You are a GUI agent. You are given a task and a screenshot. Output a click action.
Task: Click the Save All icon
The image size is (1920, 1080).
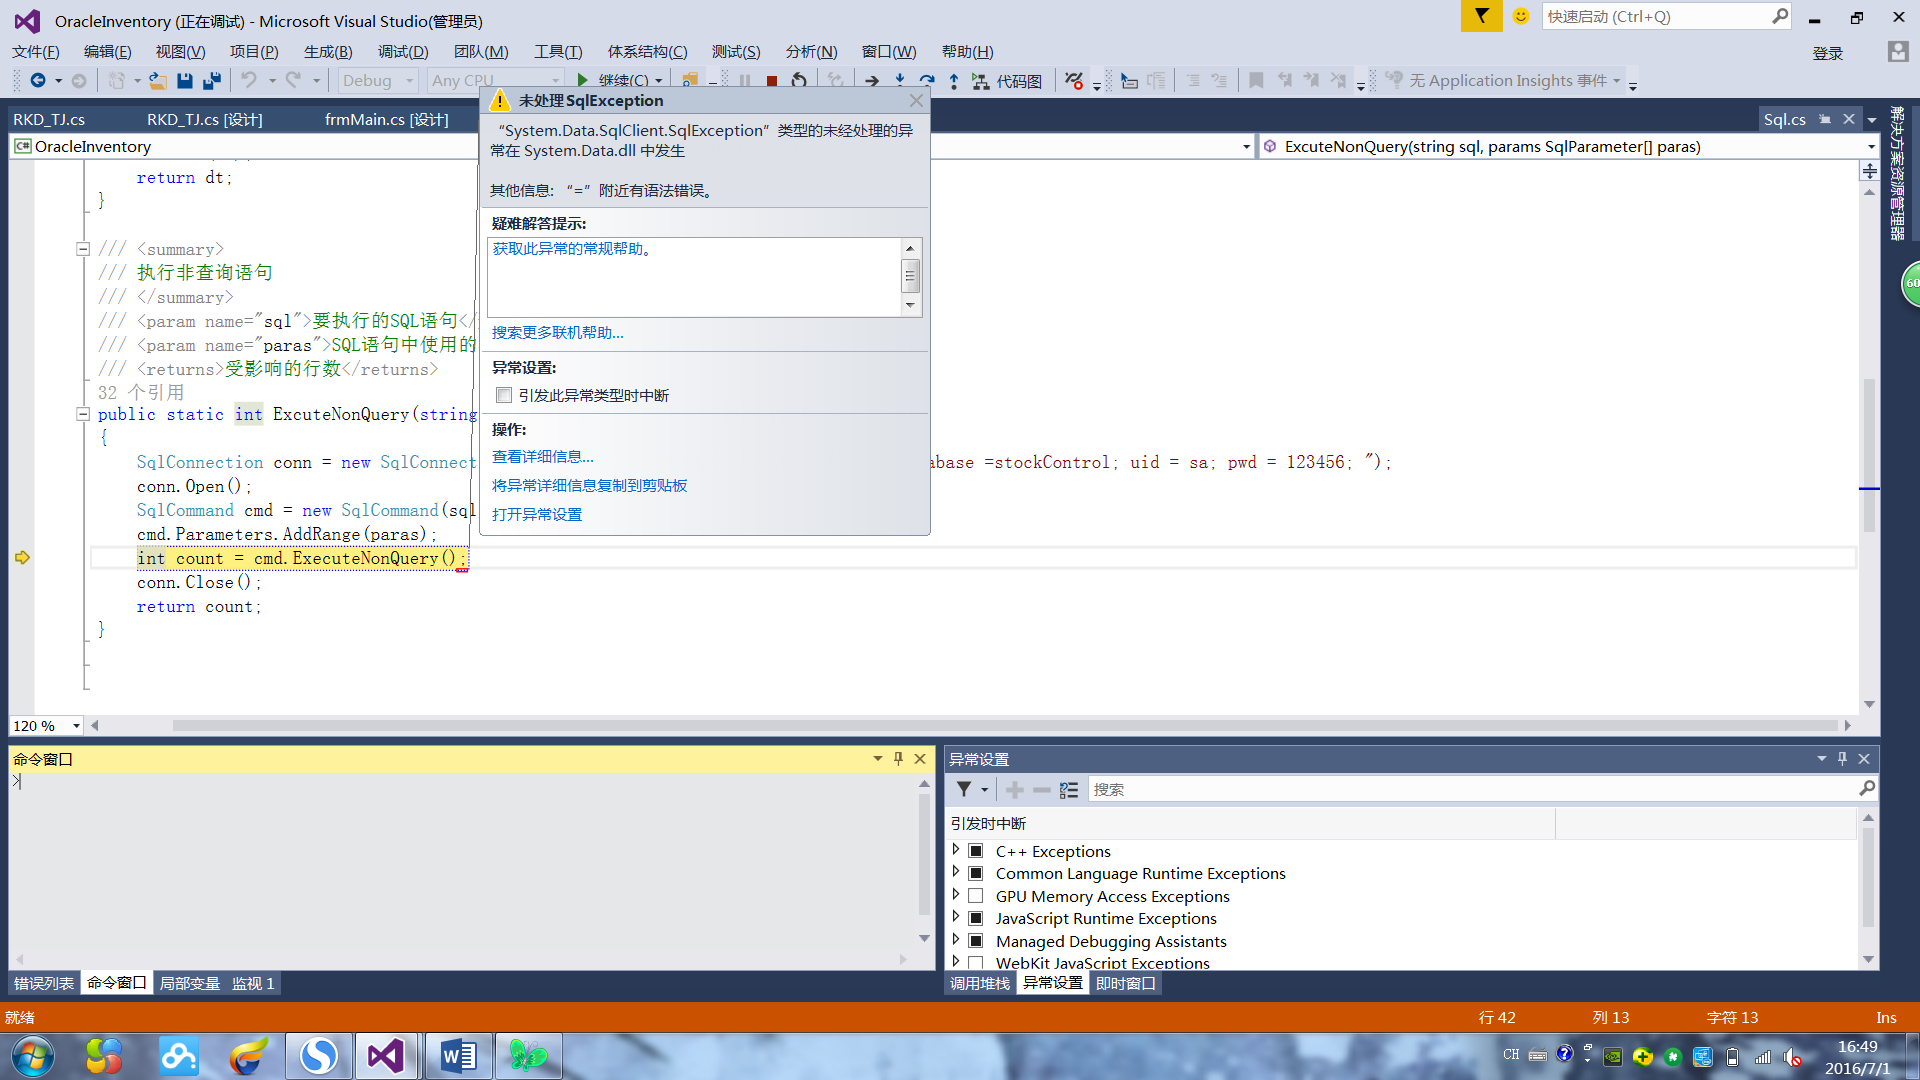coord(211,80)
